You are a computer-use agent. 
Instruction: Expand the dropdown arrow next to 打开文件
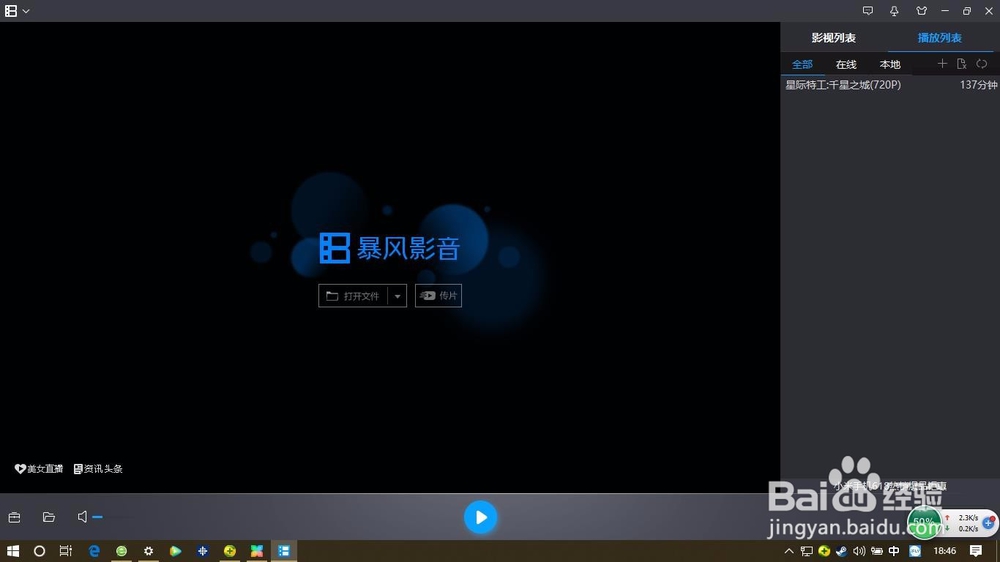pos(397,296)
